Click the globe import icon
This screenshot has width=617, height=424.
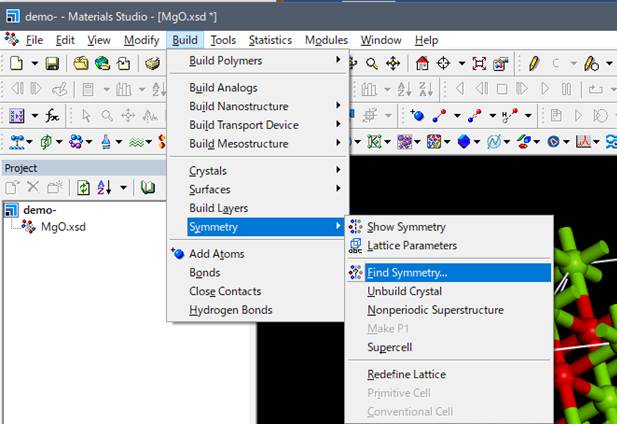tap(102, 63)
